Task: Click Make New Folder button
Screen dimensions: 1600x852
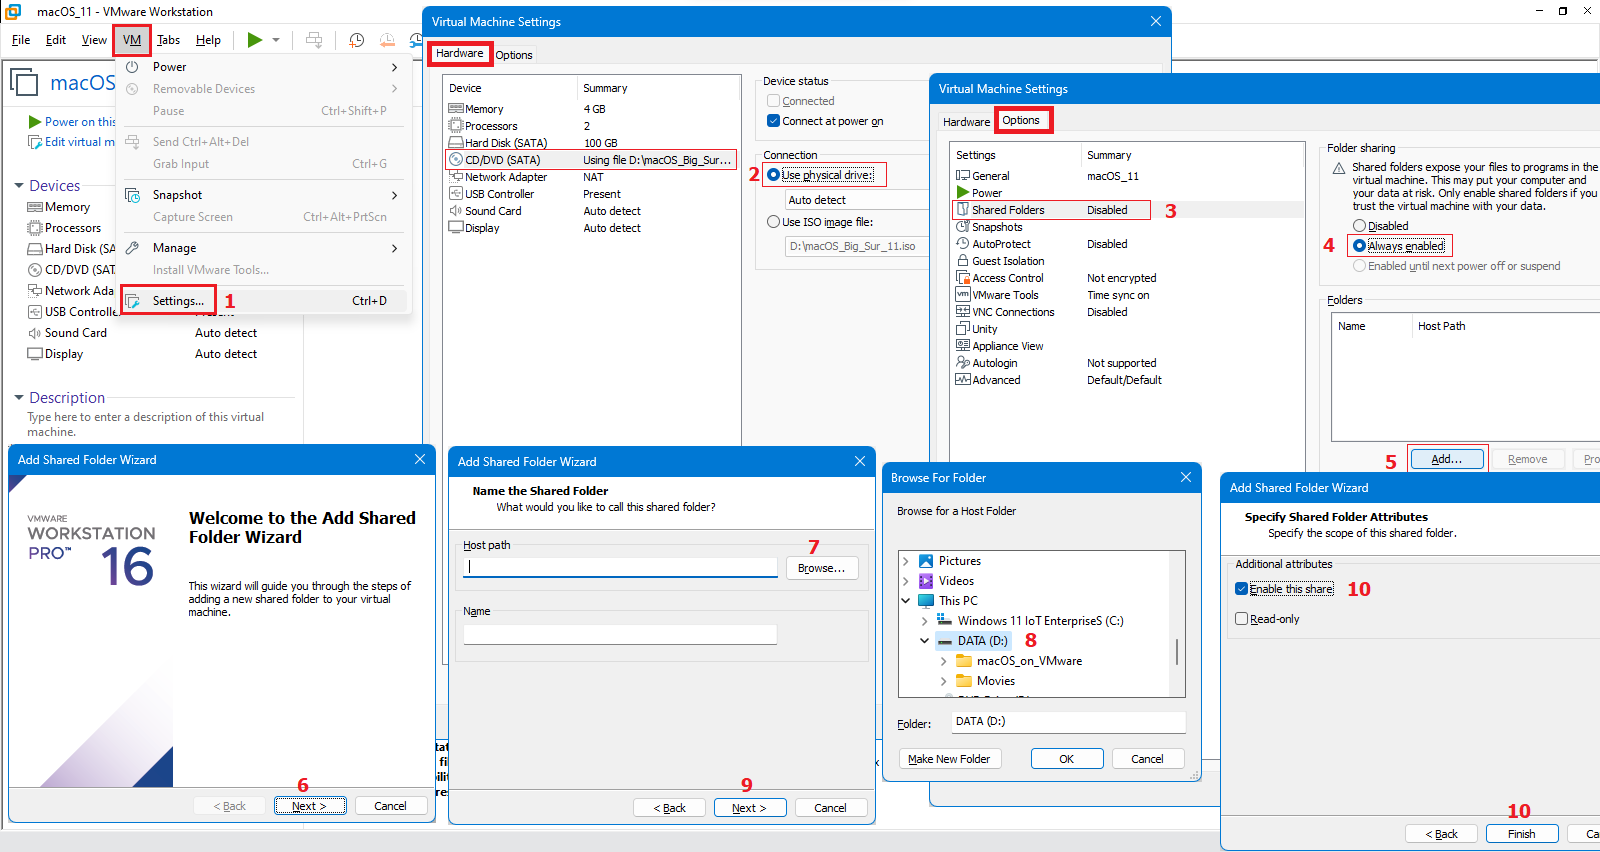Action: 949,759
